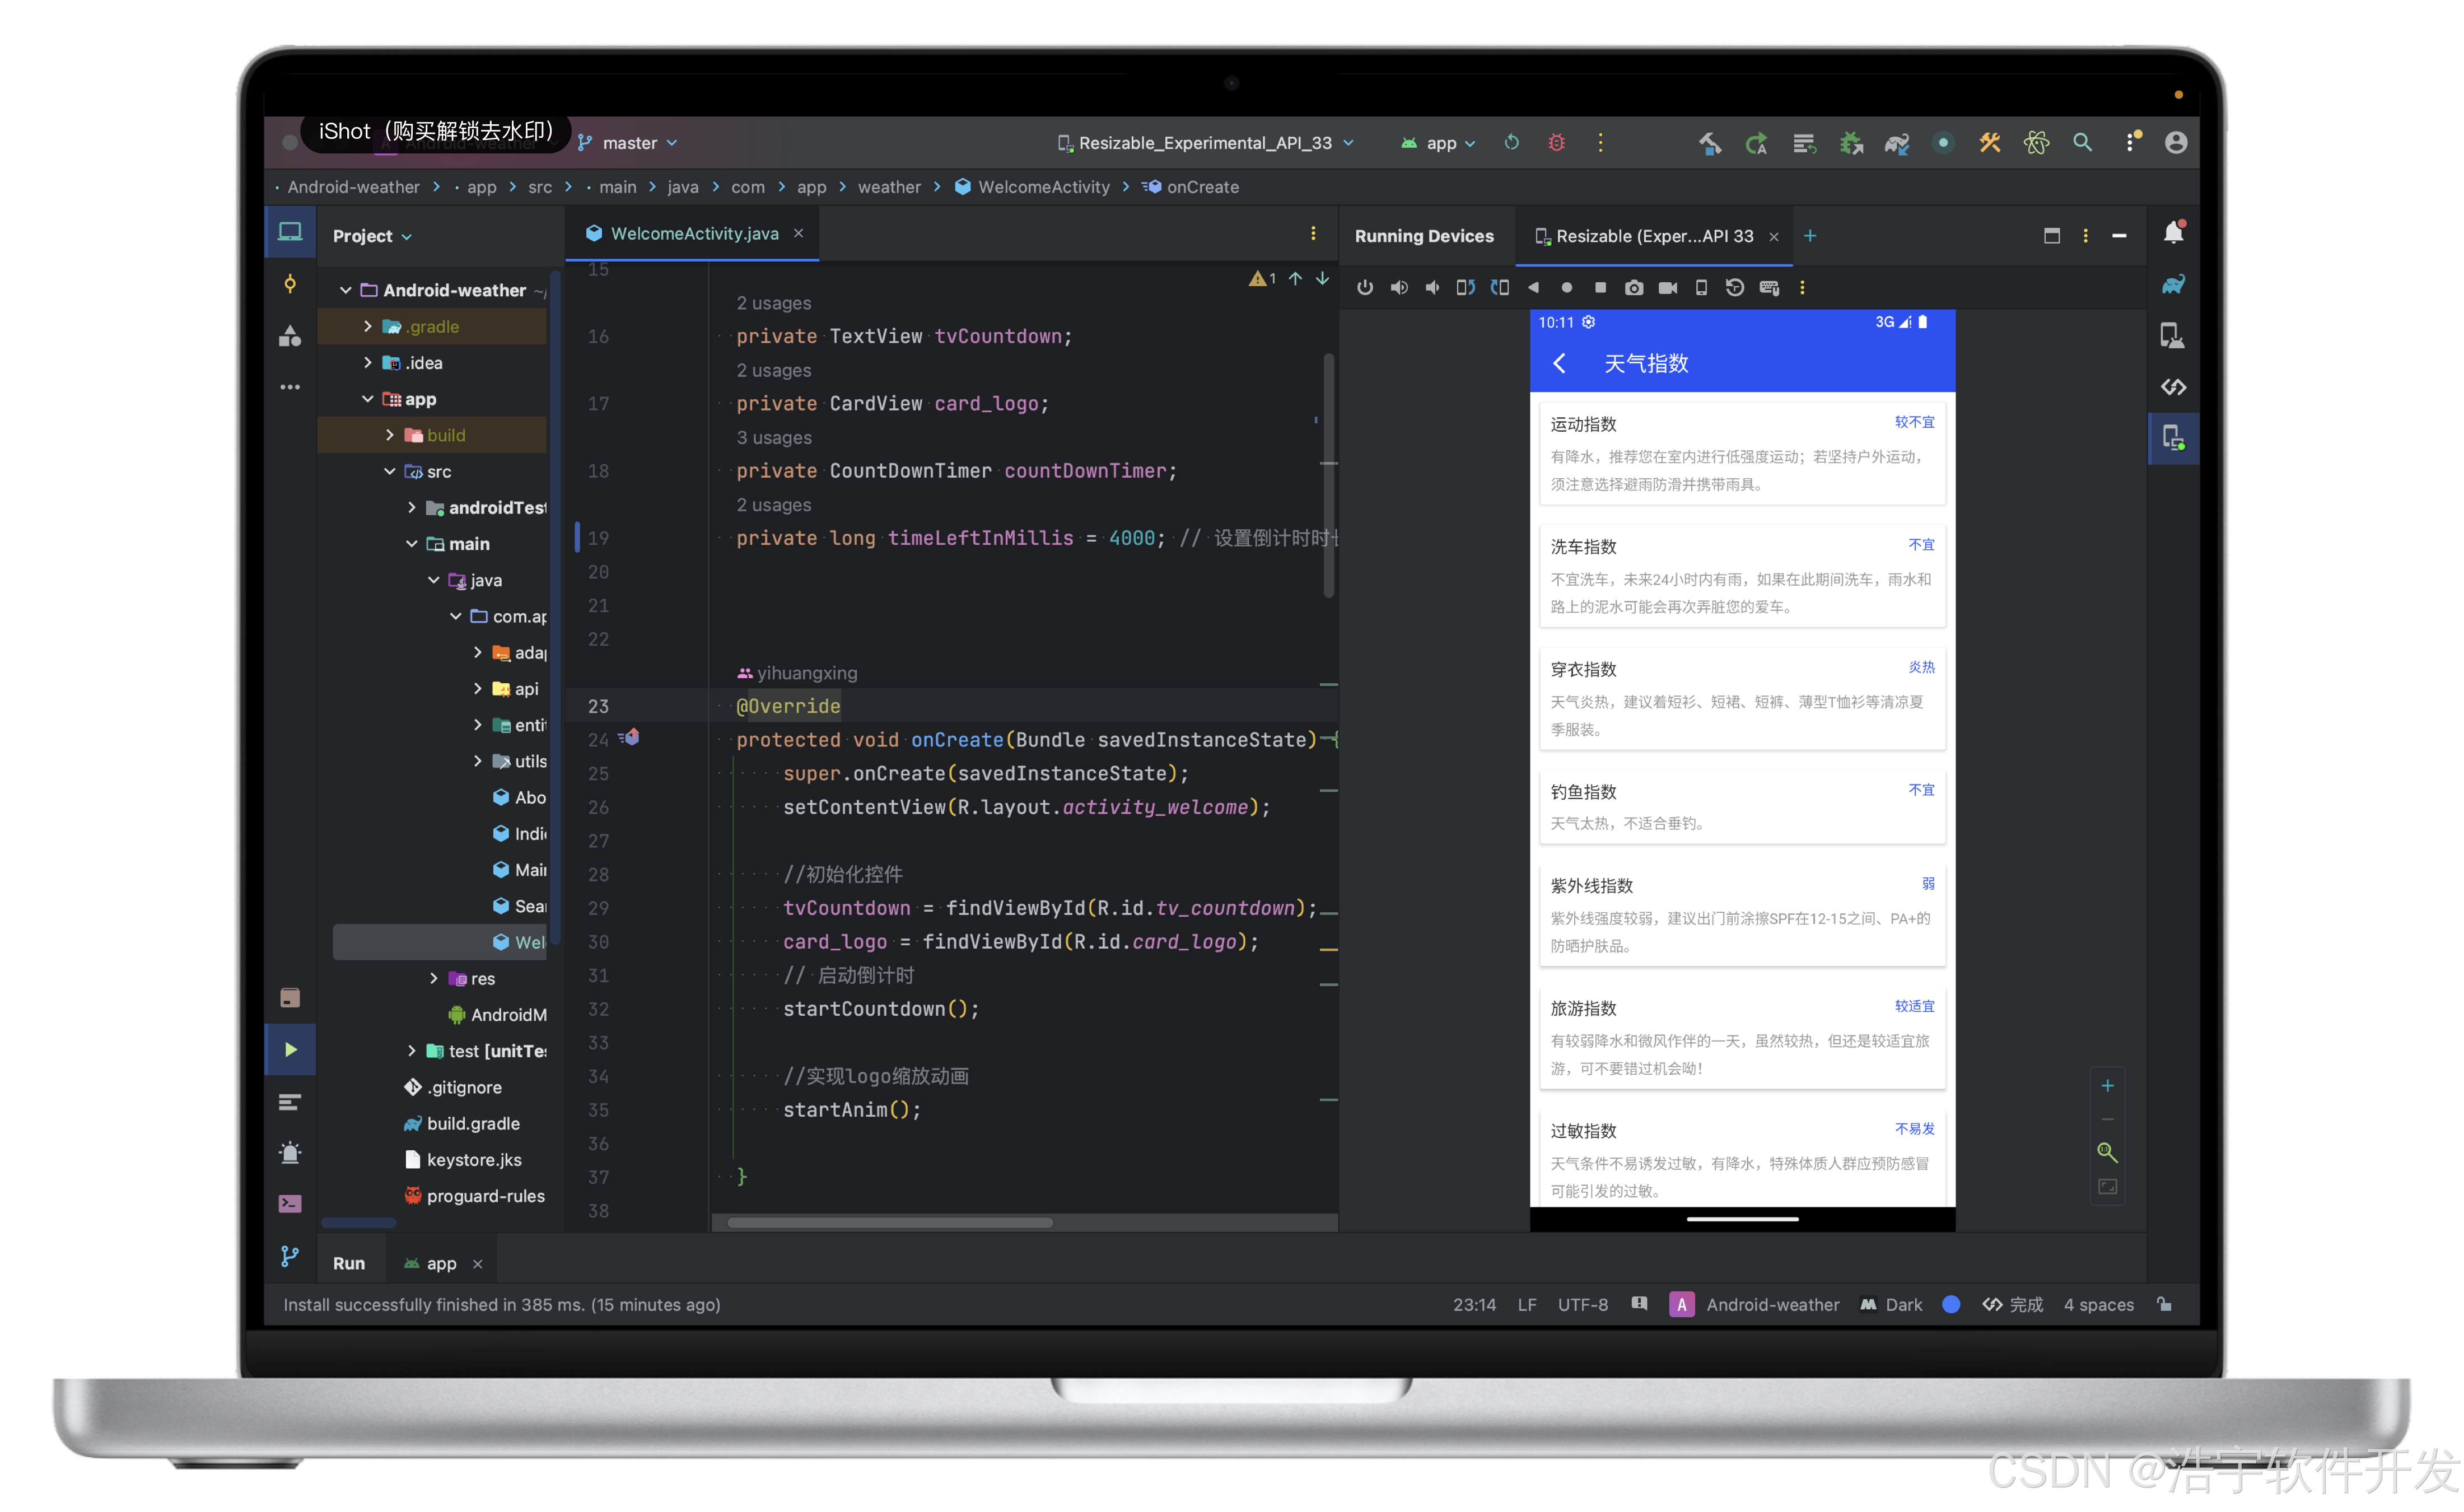This screenshot has height=1512, width=2464.
Task: Open the Structure tool window icon
Action: click(x=290, y=336)
